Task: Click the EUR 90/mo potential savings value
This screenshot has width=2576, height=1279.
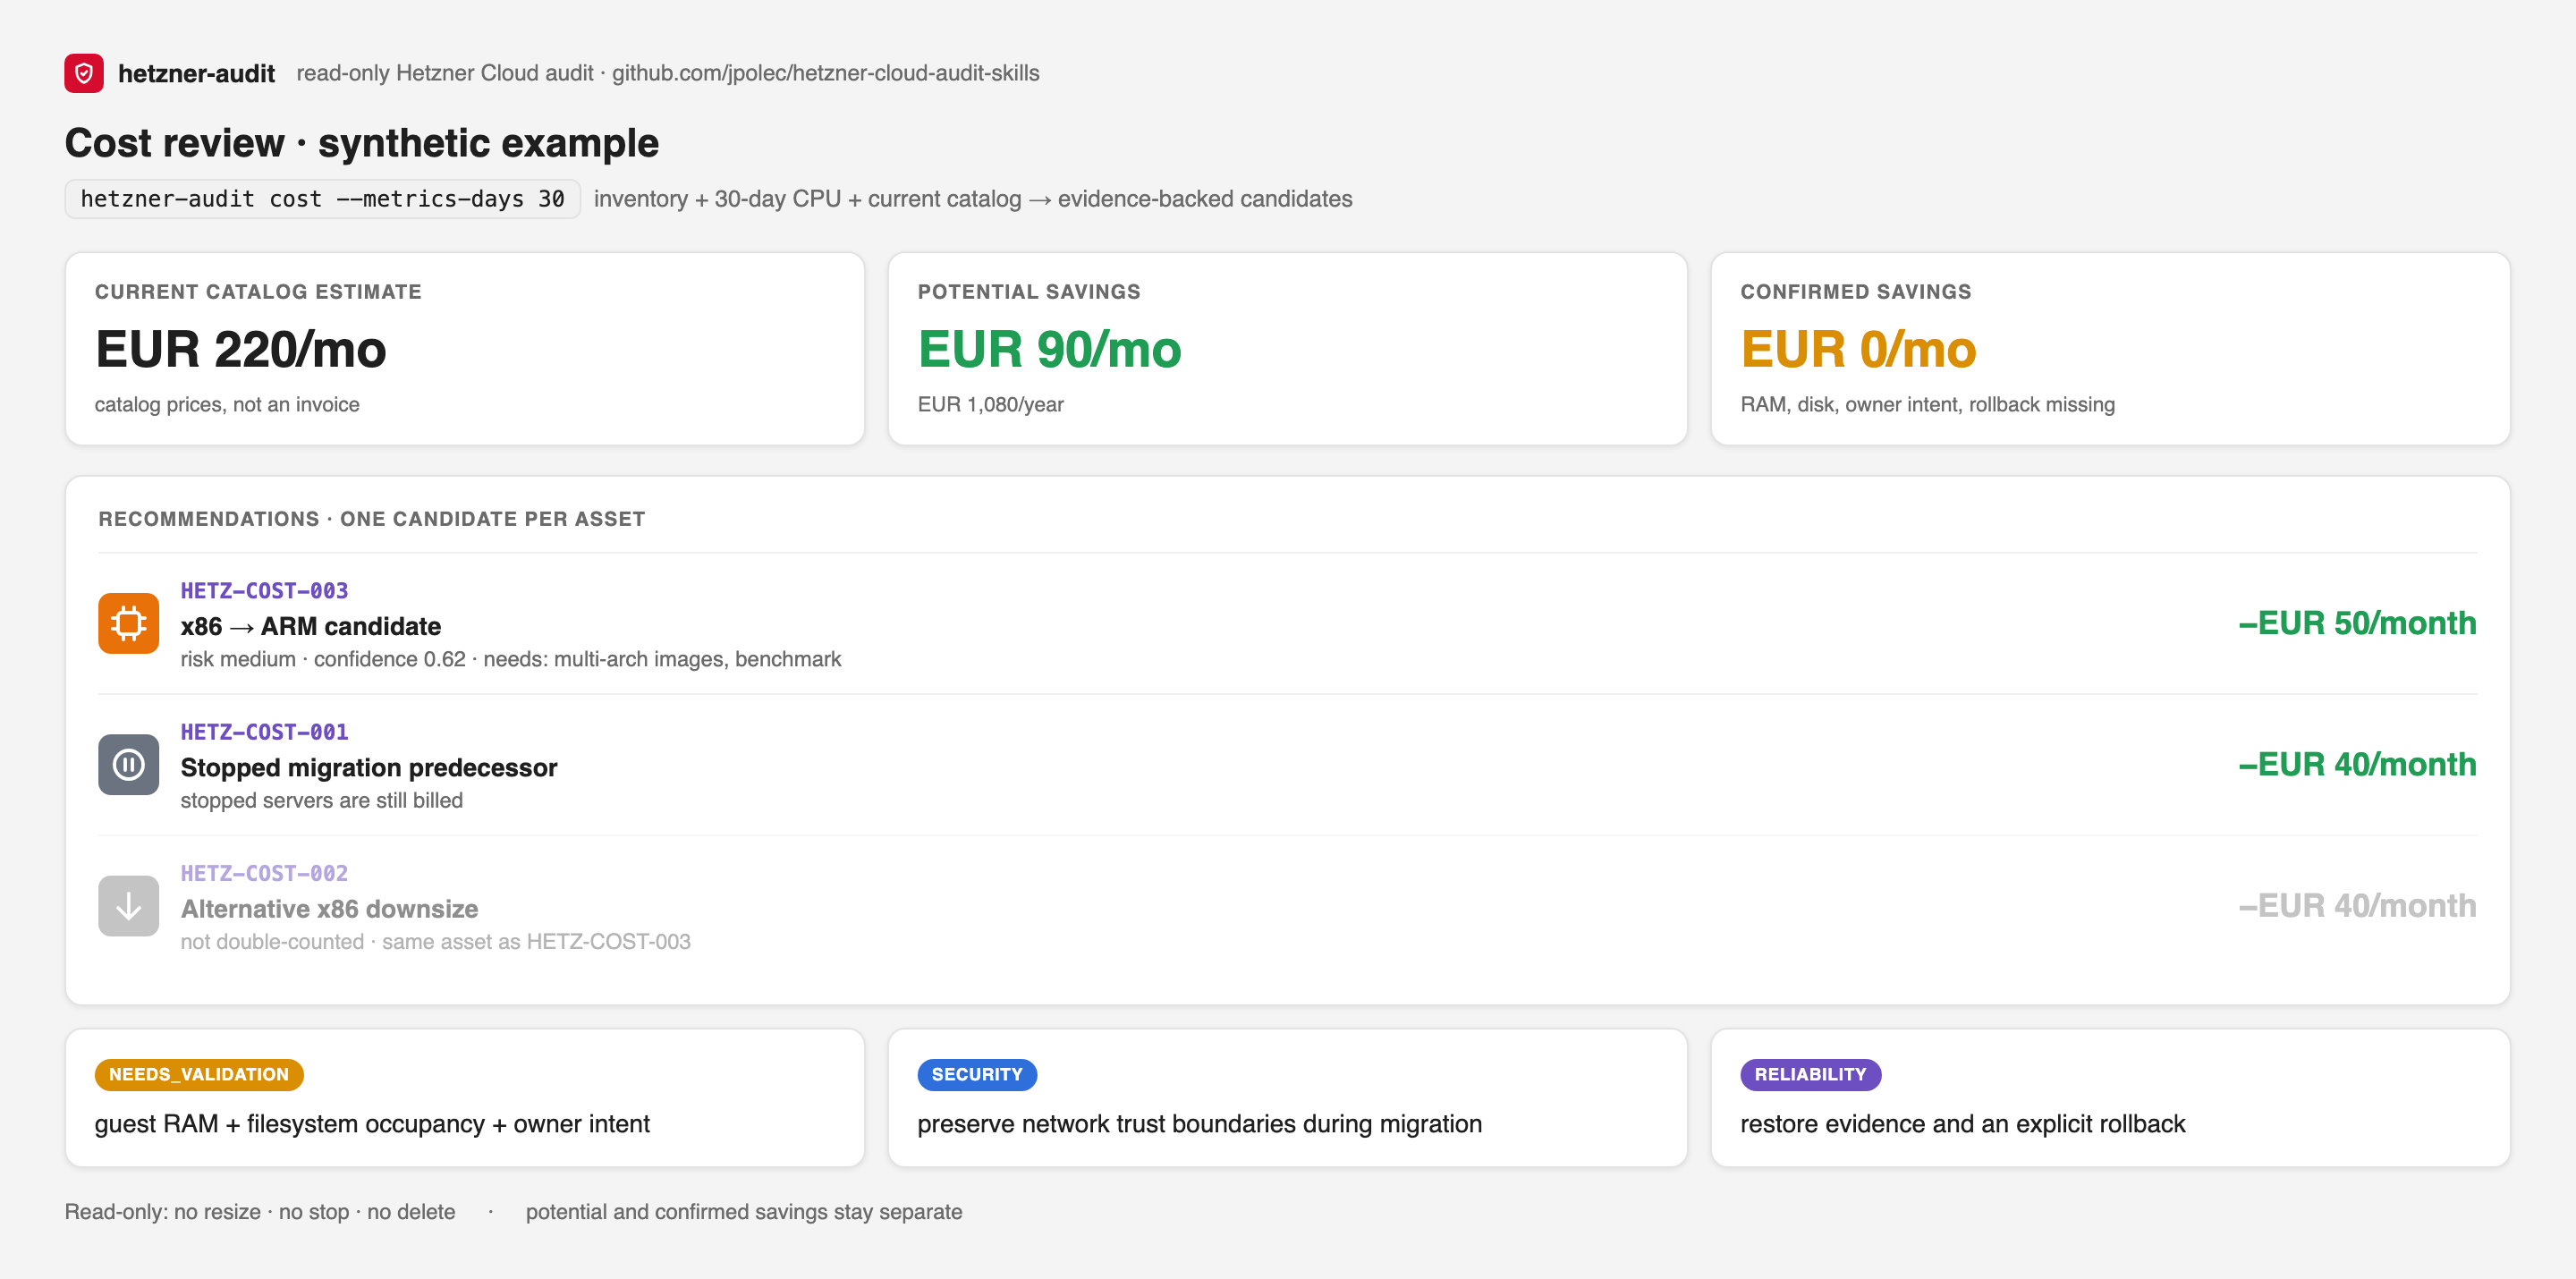Action: click(x=1049, y=349)
